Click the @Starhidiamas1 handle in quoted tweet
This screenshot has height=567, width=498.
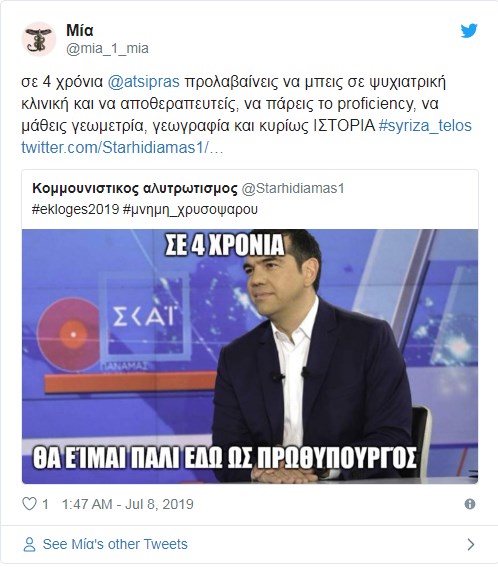coord(293,188)
